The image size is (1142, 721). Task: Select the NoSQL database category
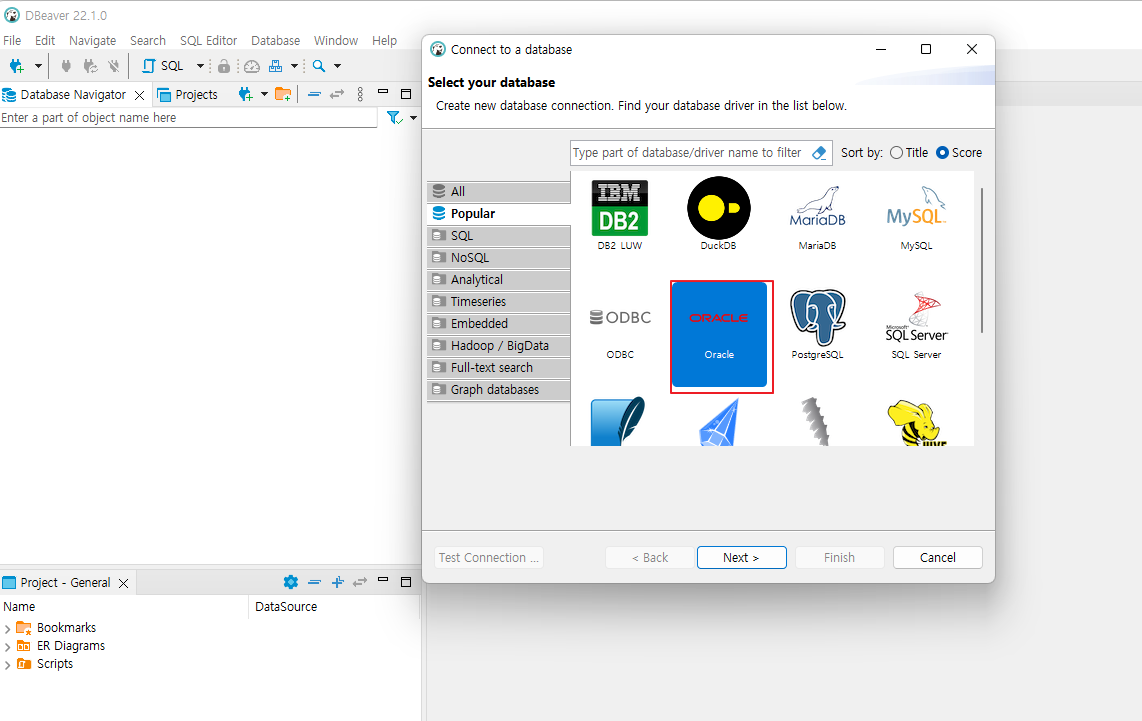[x=498, y=258]
